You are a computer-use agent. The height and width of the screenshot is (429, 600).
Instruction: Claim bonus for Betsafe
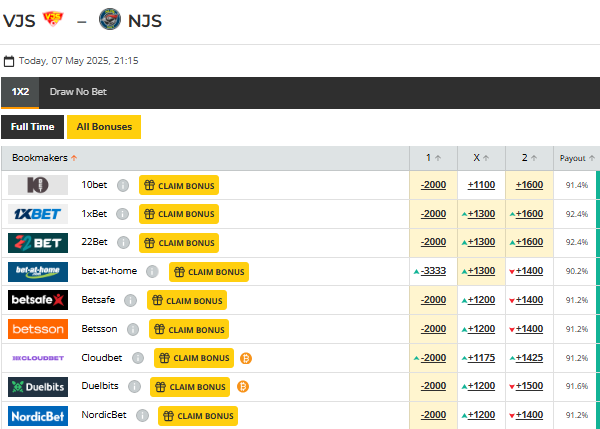[187, 300]
